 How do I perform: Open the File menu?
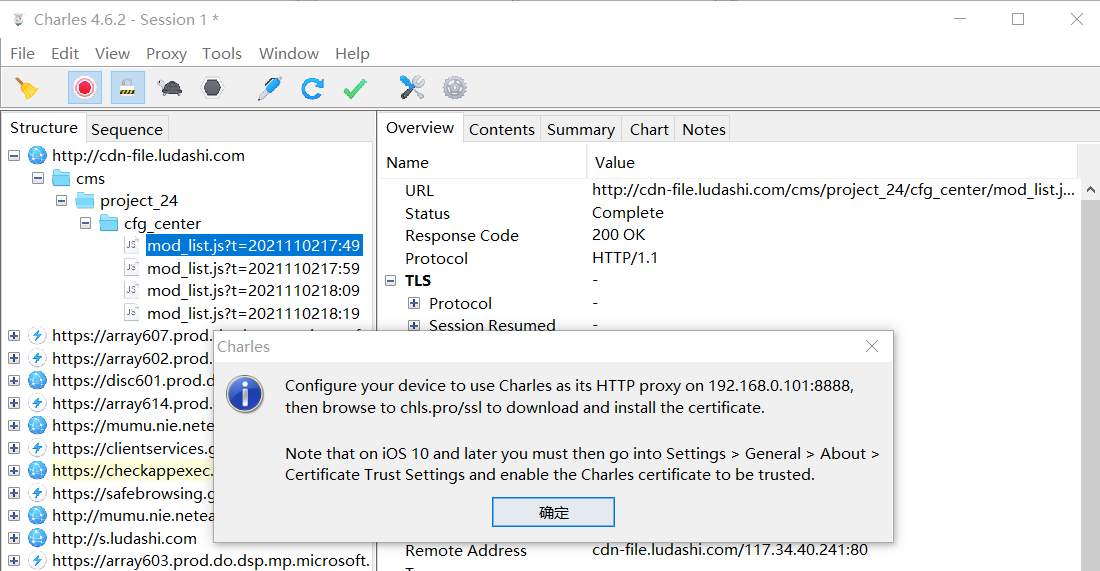tap(22, 54)
